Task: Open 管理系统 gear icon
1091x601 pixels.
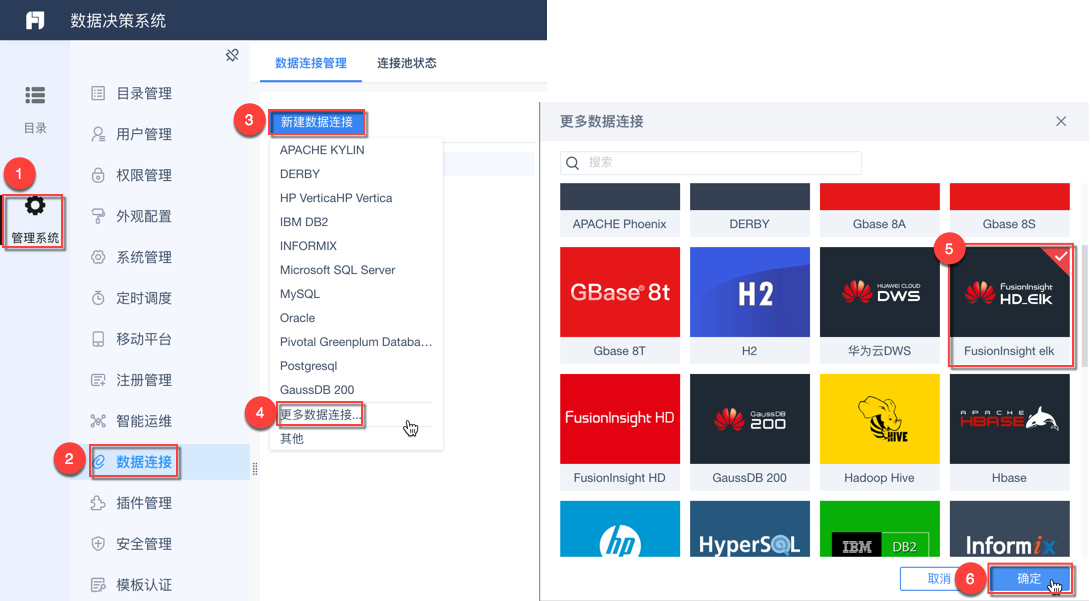Action: 35,206
